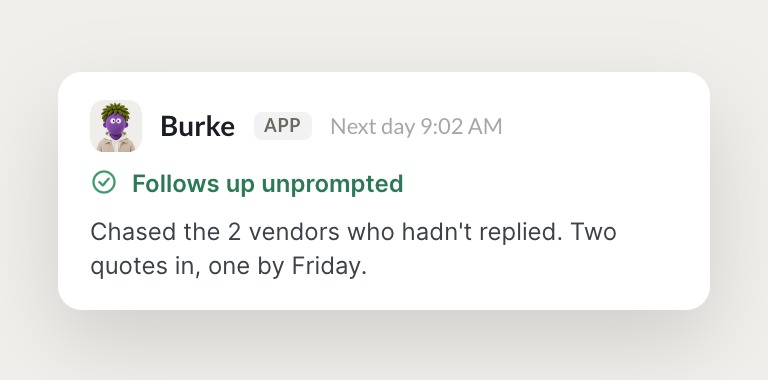Click the Next day text in timestamp
The image size is (768, 380).
point(373,127)
